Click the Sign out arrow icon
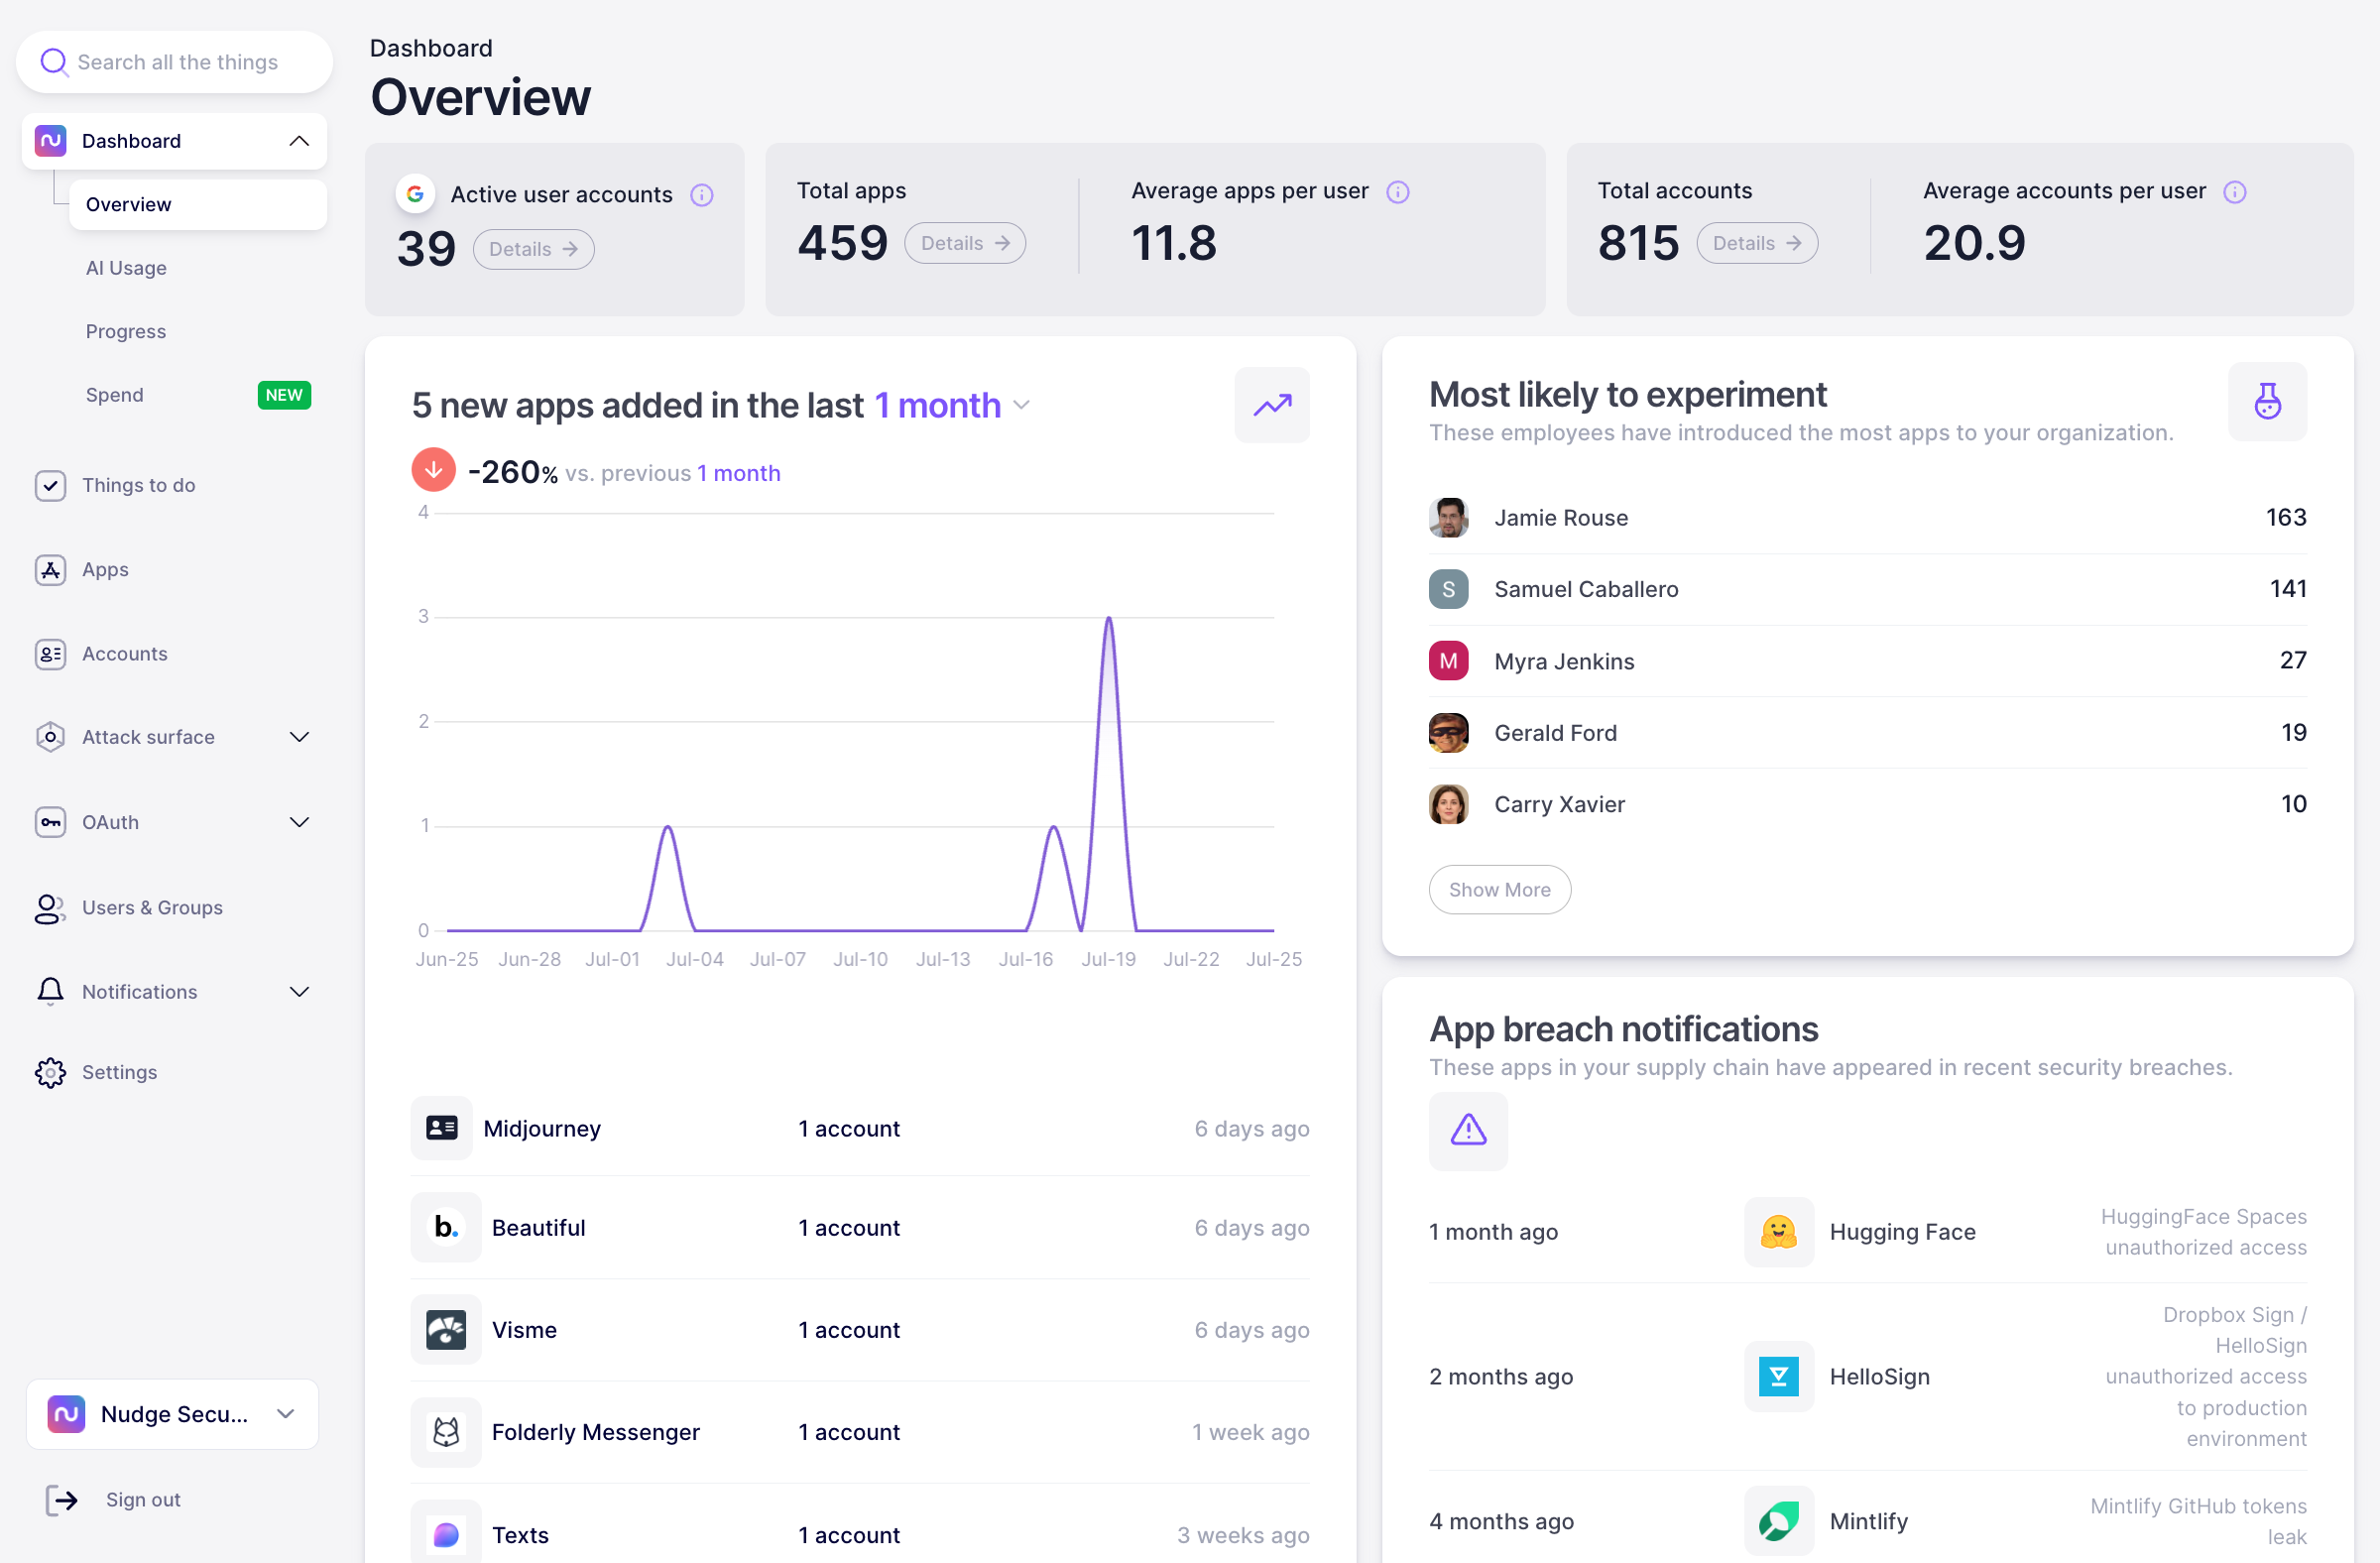2380x1563 pixels. point(62,1500)
